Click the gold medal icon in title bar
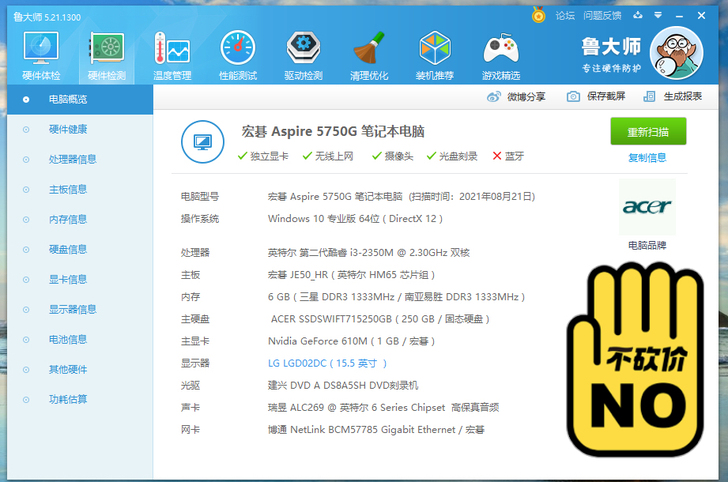The width and height of the screenshot is (728, 482). pos(538,15)
